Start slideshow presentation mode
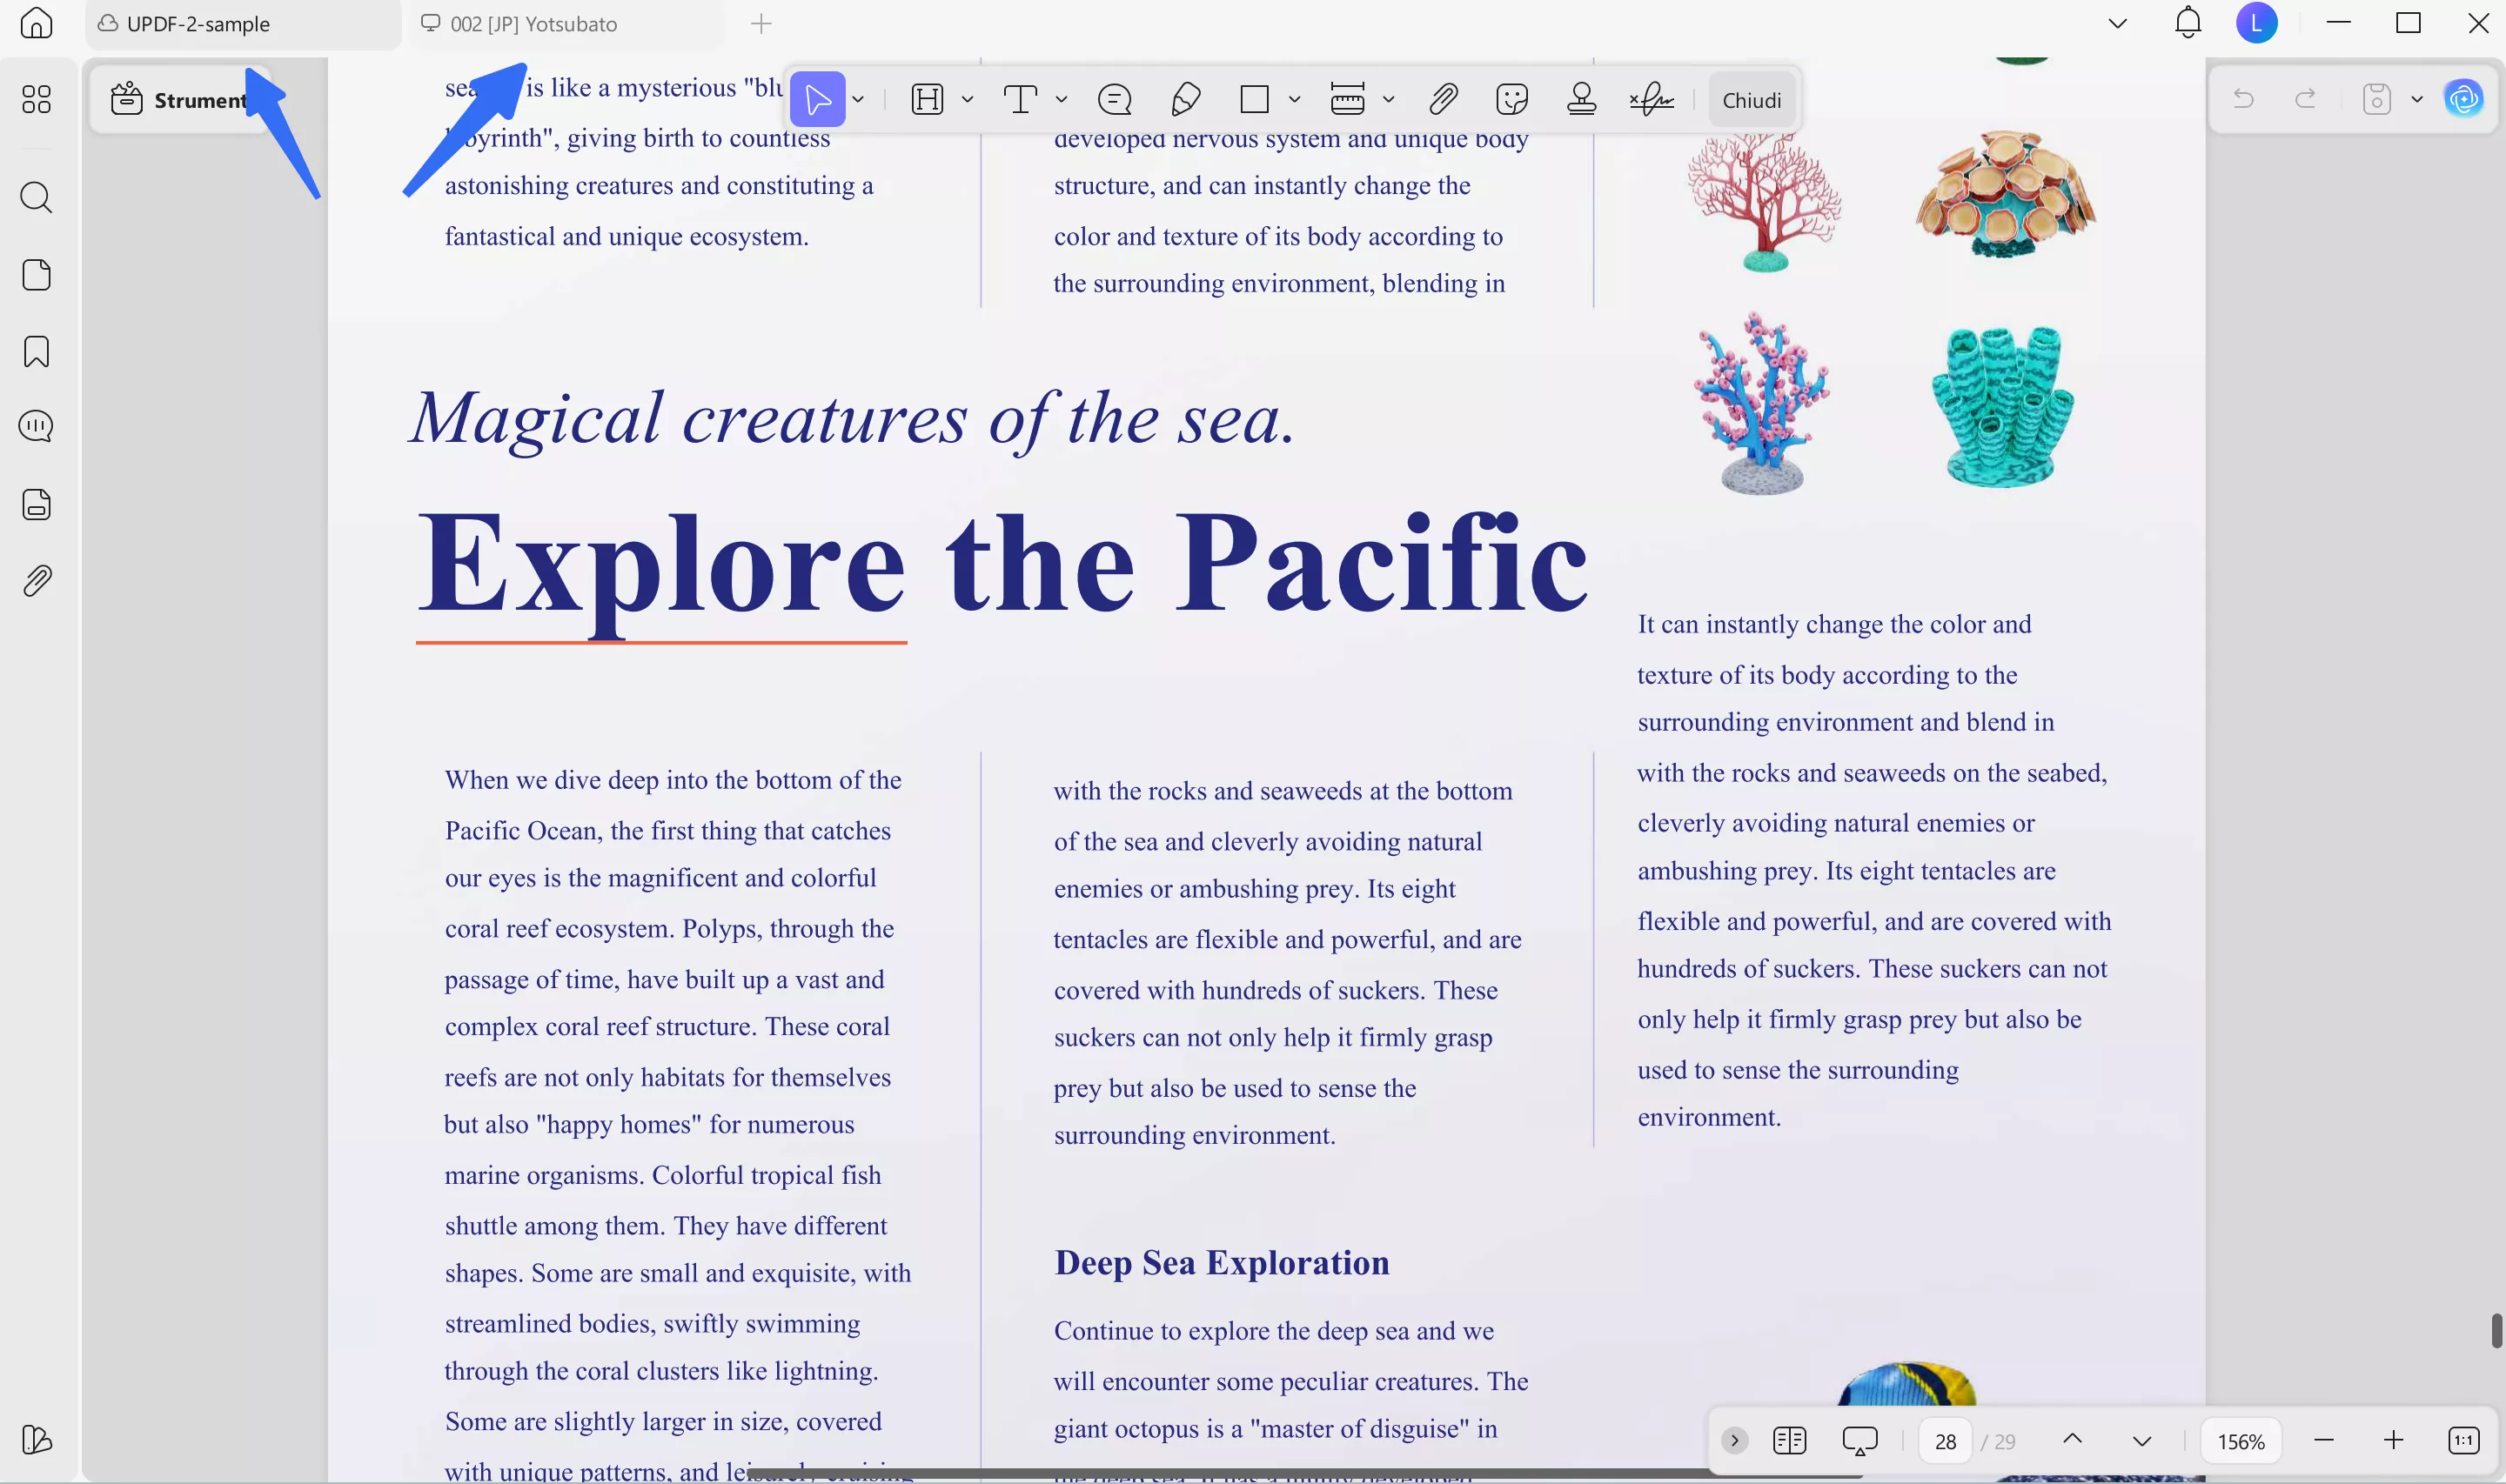This screenshot has height=1484, width=2506. click(x=1859, y=1441)
